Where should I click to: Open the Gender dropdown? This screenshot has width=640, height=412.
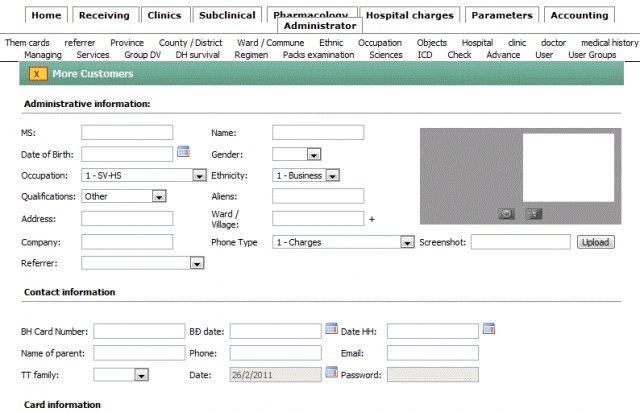pos(313,154)
